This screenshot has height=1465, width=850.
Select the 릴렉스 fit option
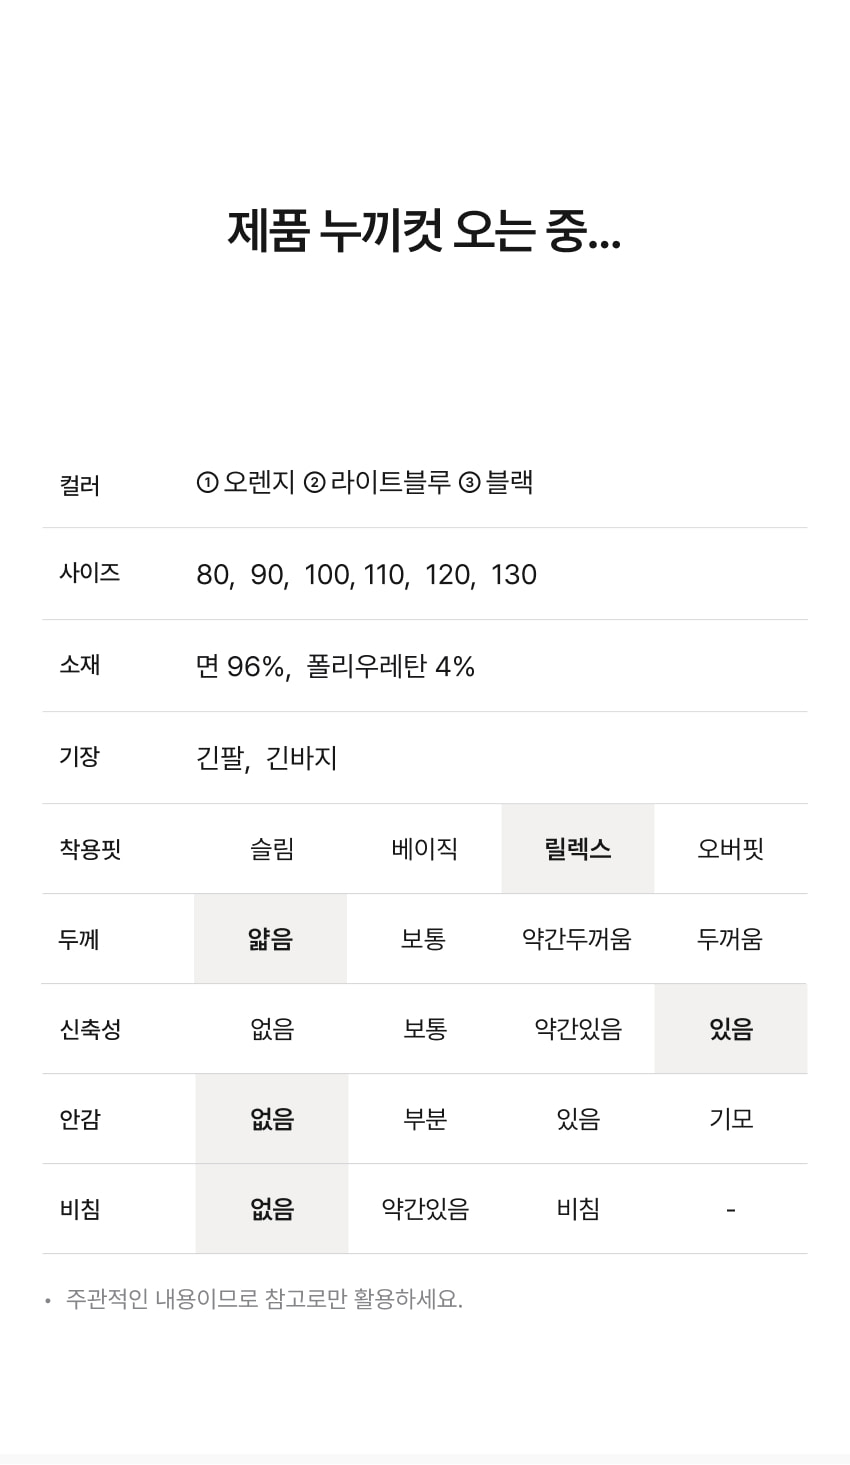(578, 849)
